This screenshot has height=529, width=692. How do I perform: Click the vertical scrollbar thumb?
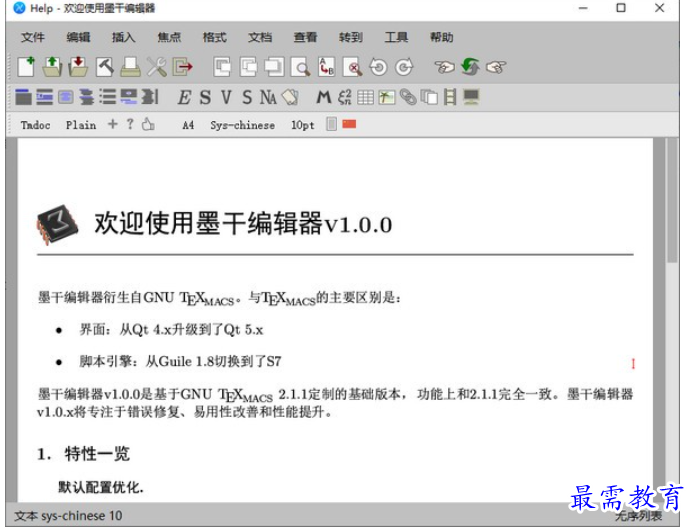point(672,201)
